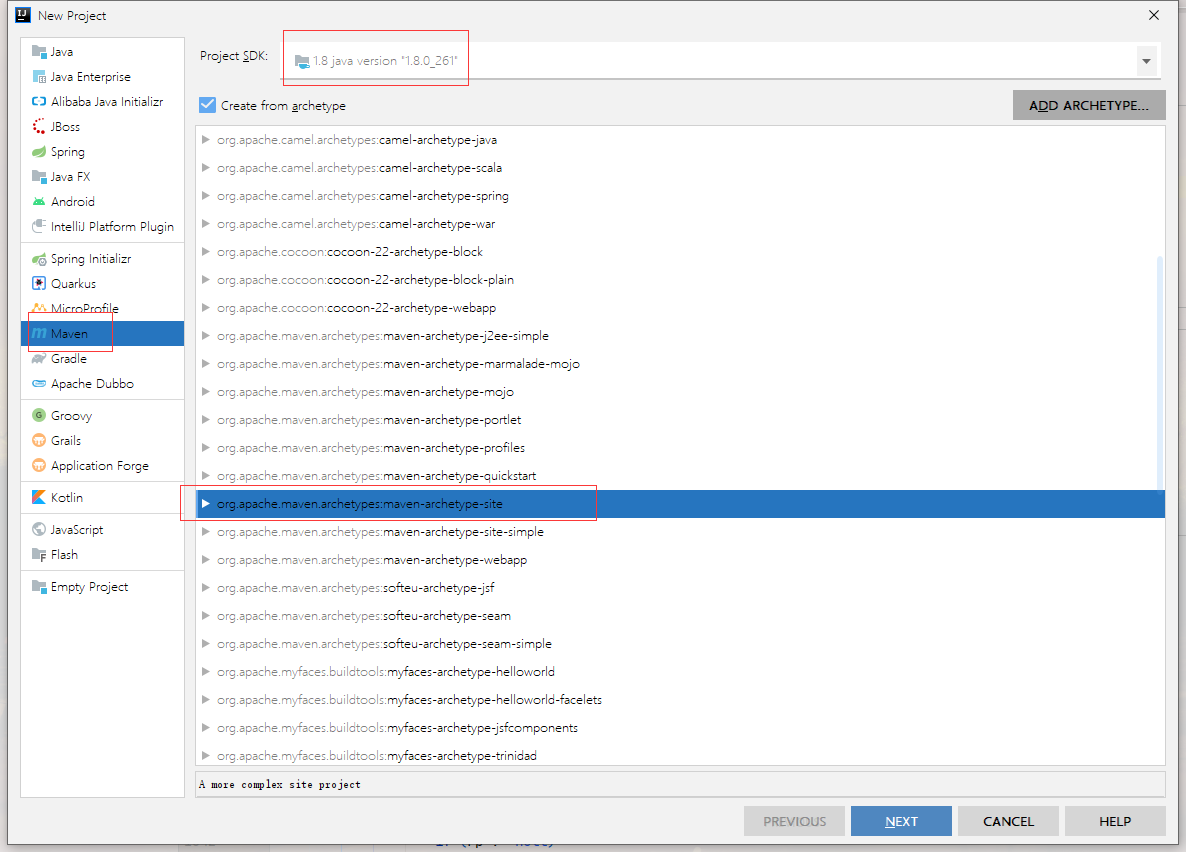
Task: Click the IntelliJ logo in title bar
Action: [23, 14]
